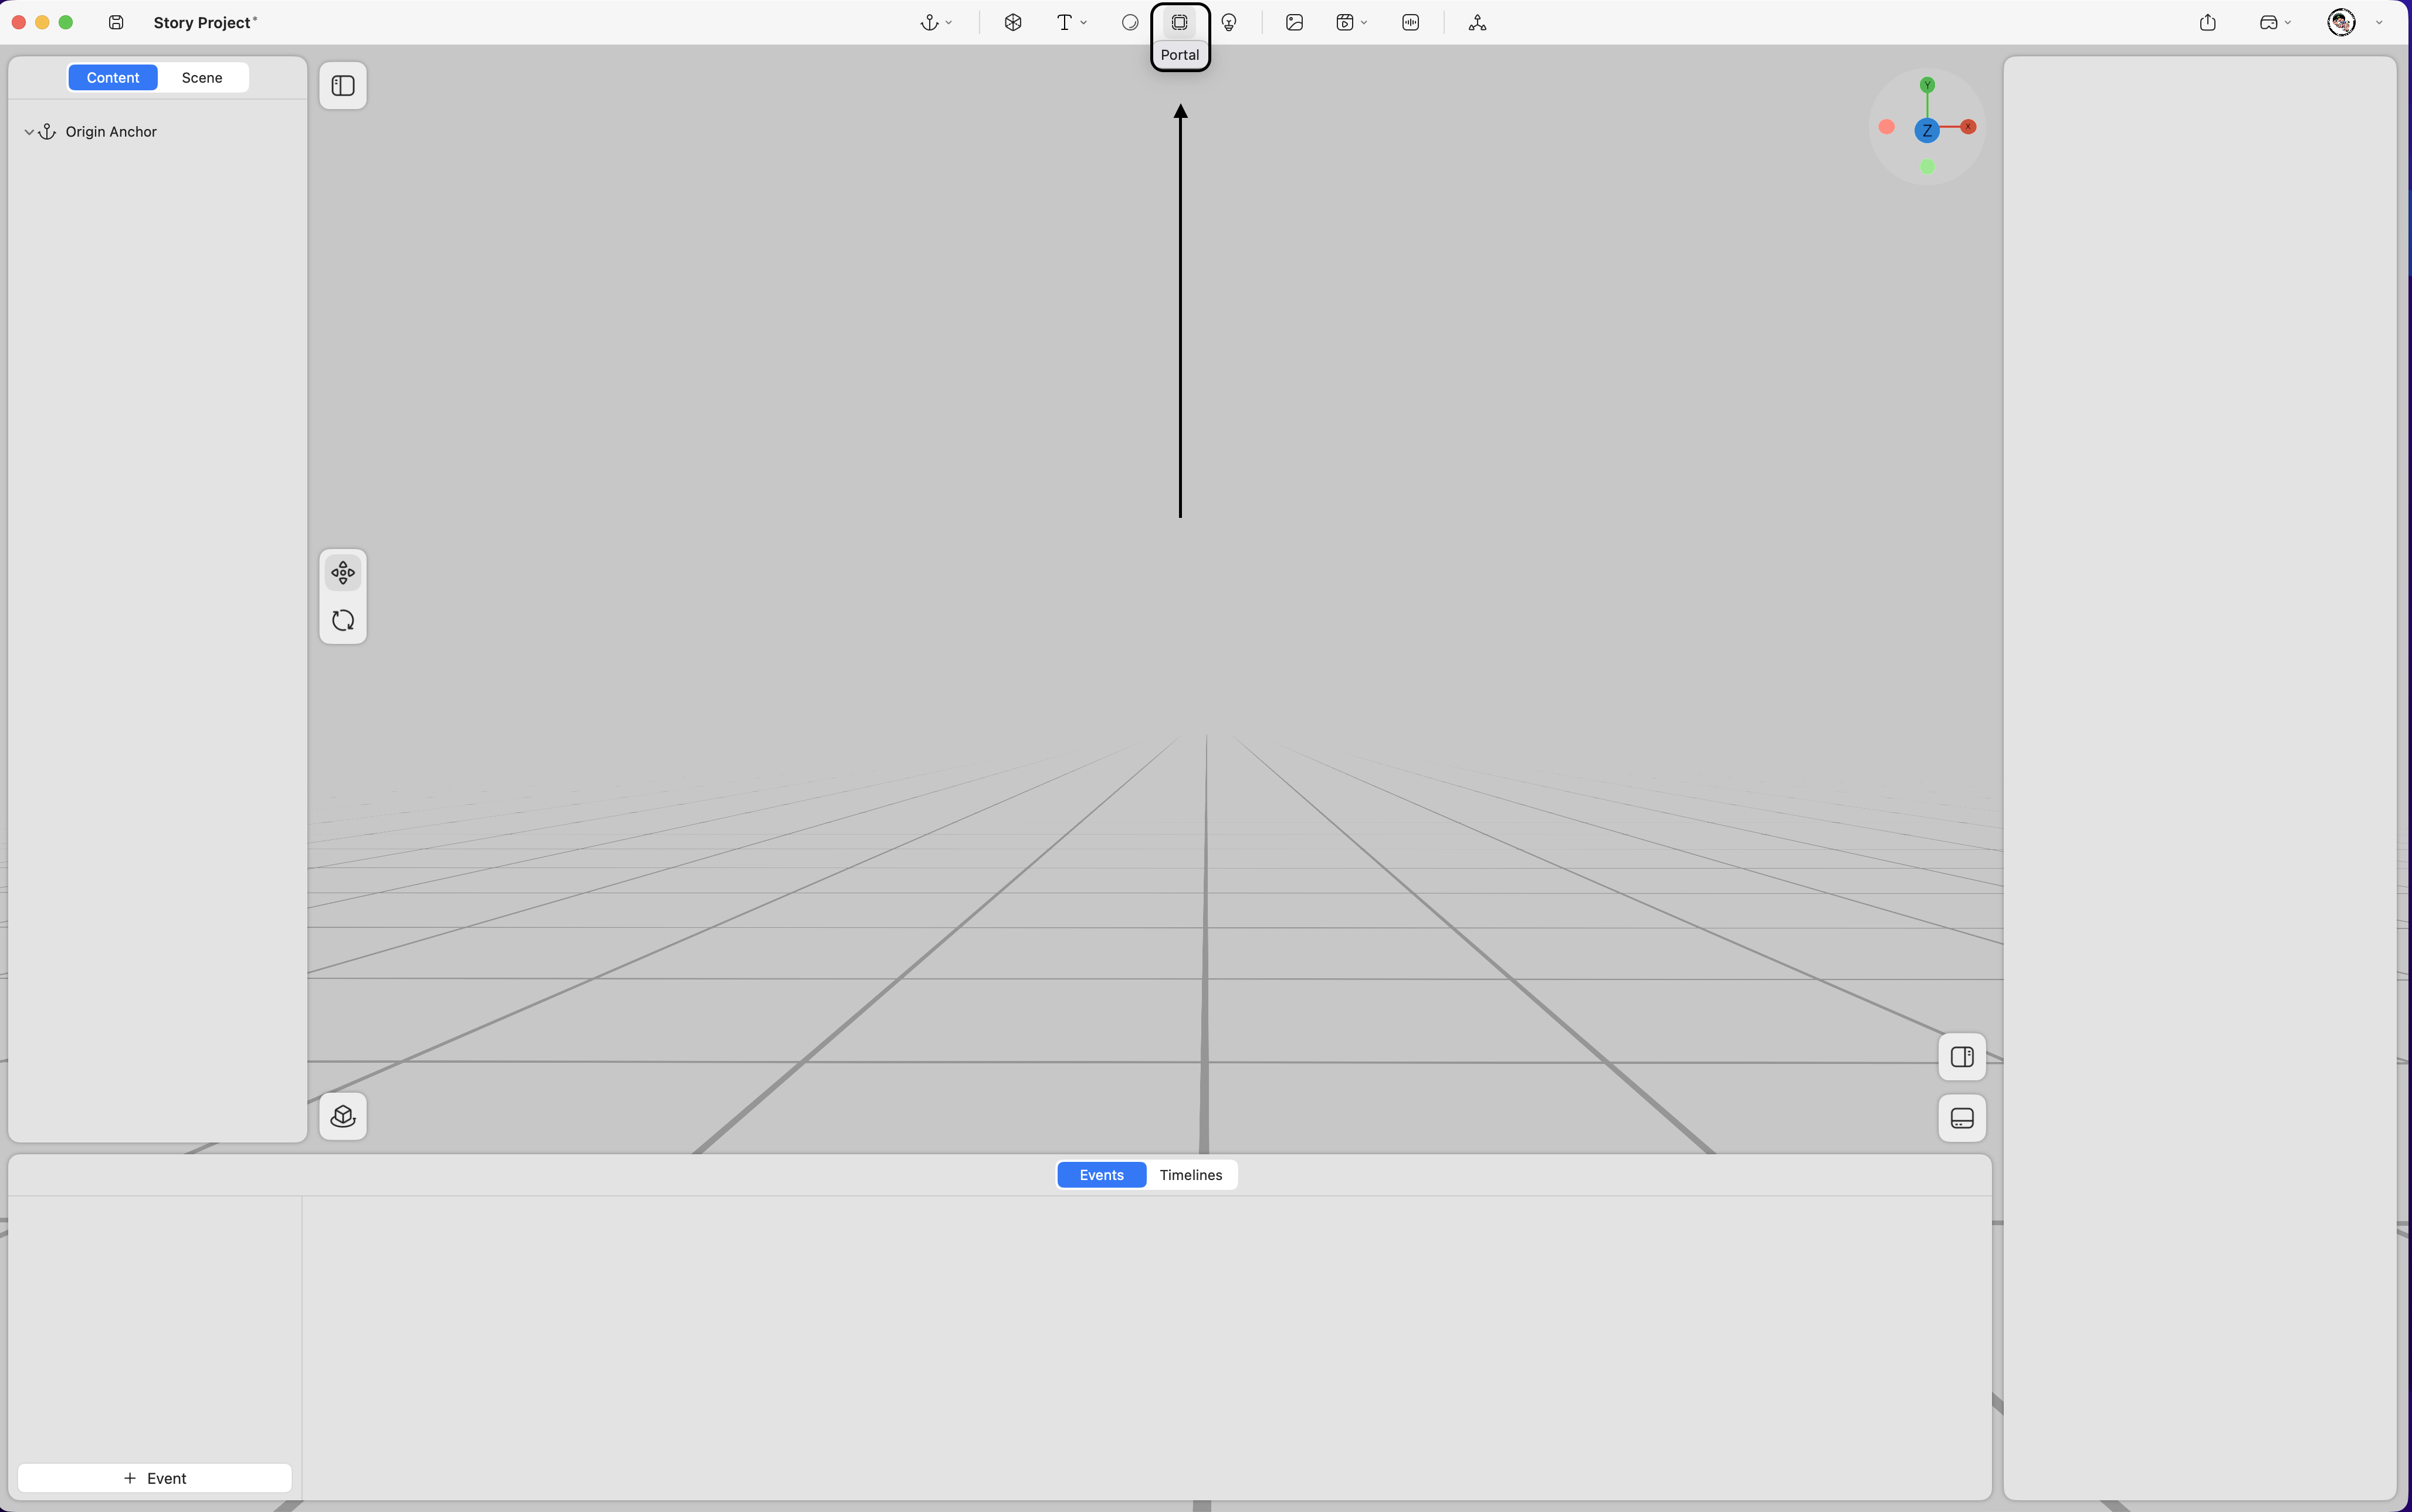Click the Portal tool in toolbar
Image resolution: width=2412 pixels, height=1512 pixels.
point(1179,23)
